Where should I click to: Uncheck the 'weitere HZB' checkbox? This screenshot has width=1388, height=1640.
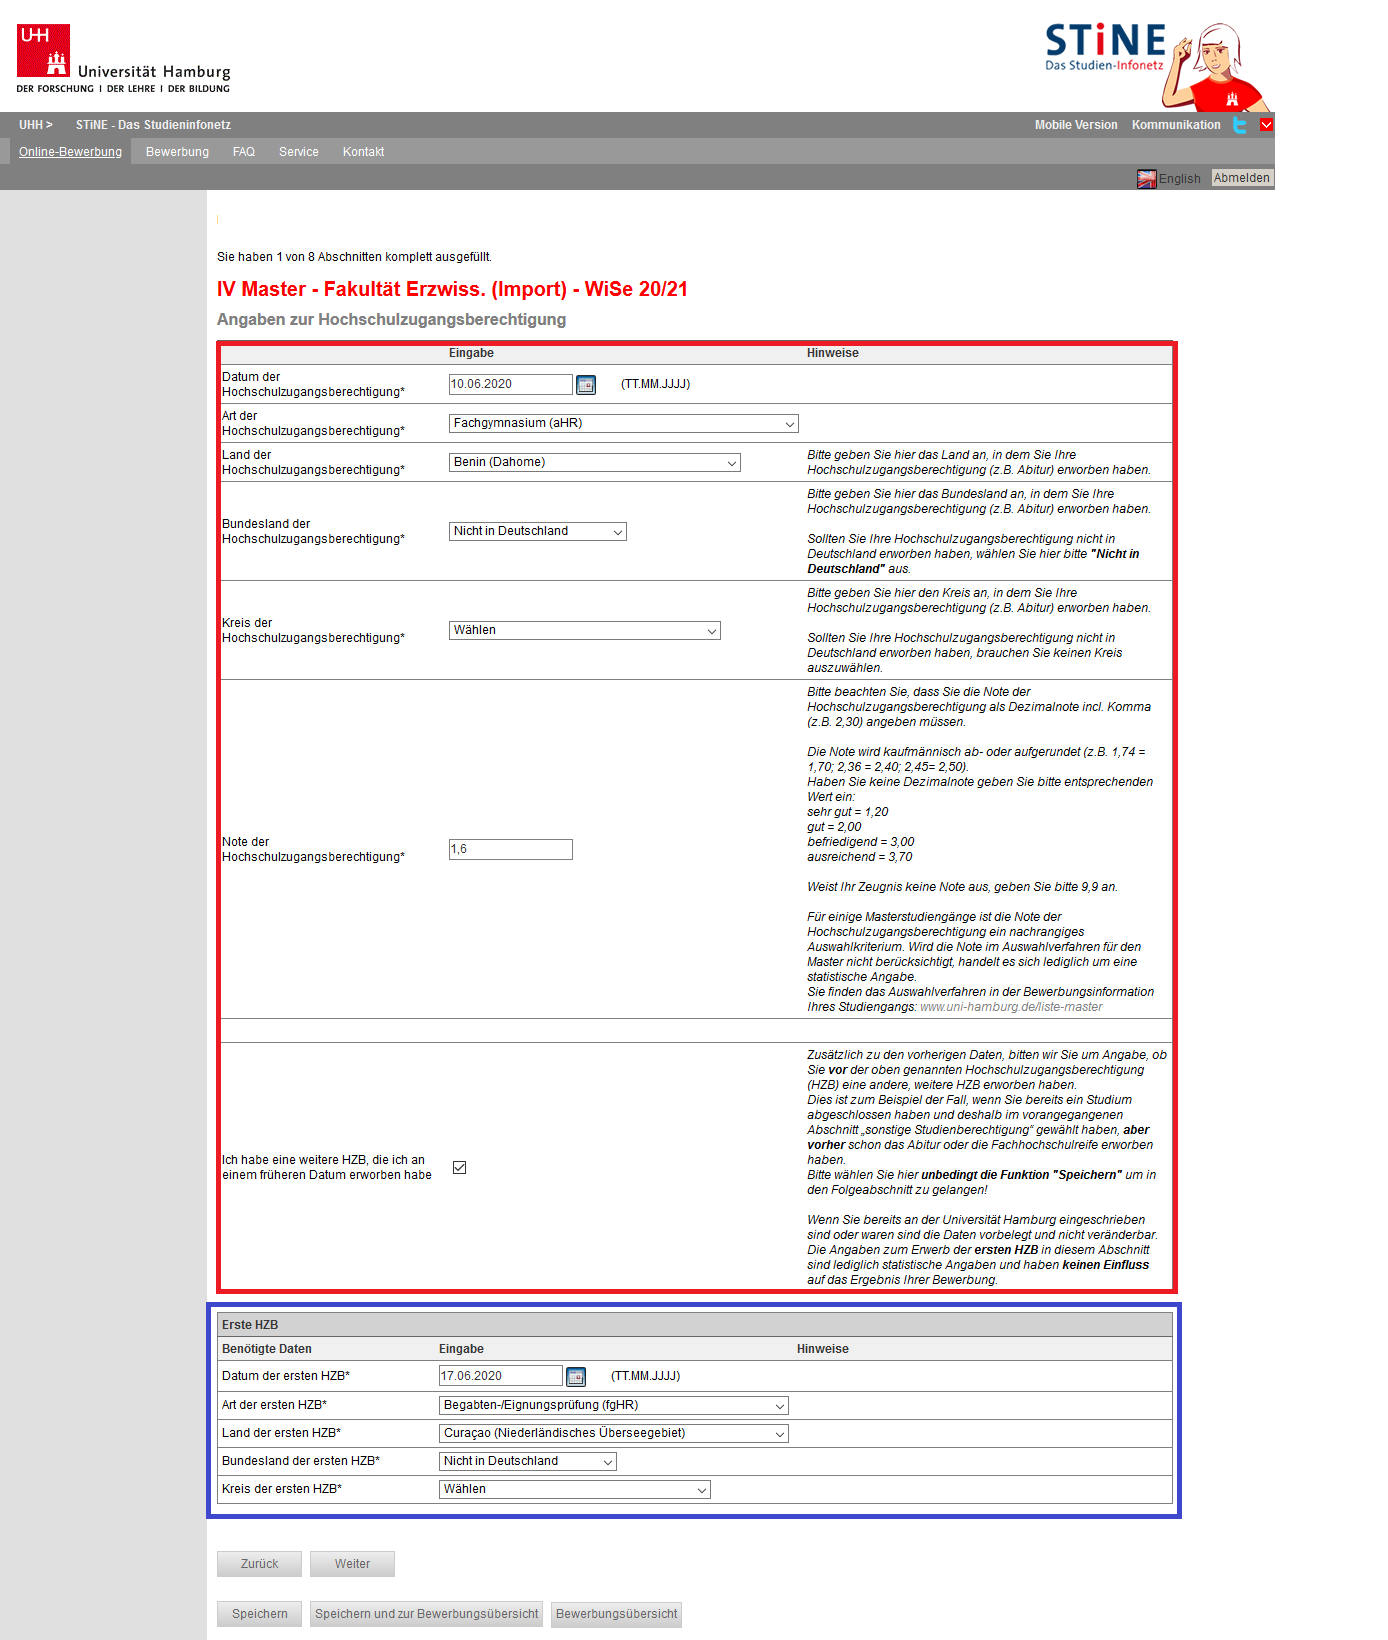[x=460, y=1167]
